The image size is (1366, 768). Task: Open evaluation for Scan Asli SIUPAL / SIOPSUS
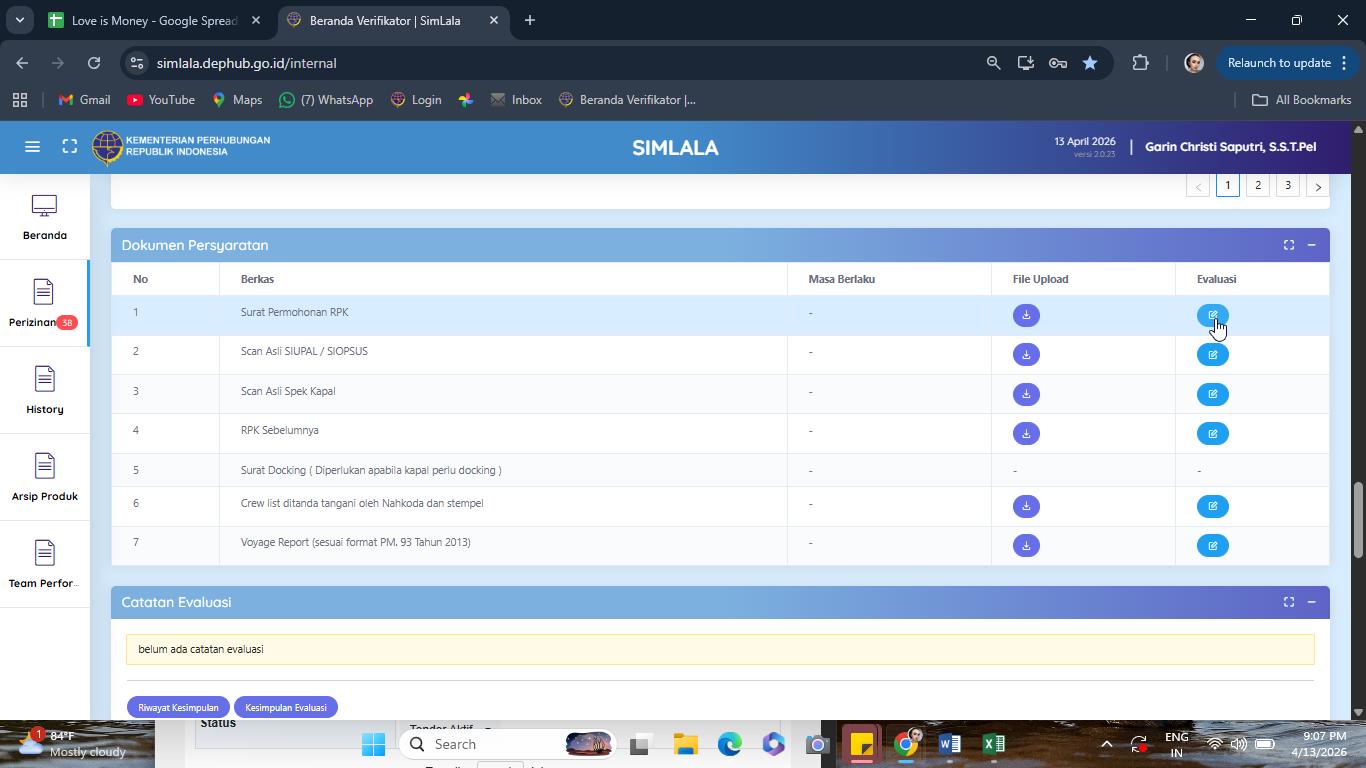(x=1213, y=355)
